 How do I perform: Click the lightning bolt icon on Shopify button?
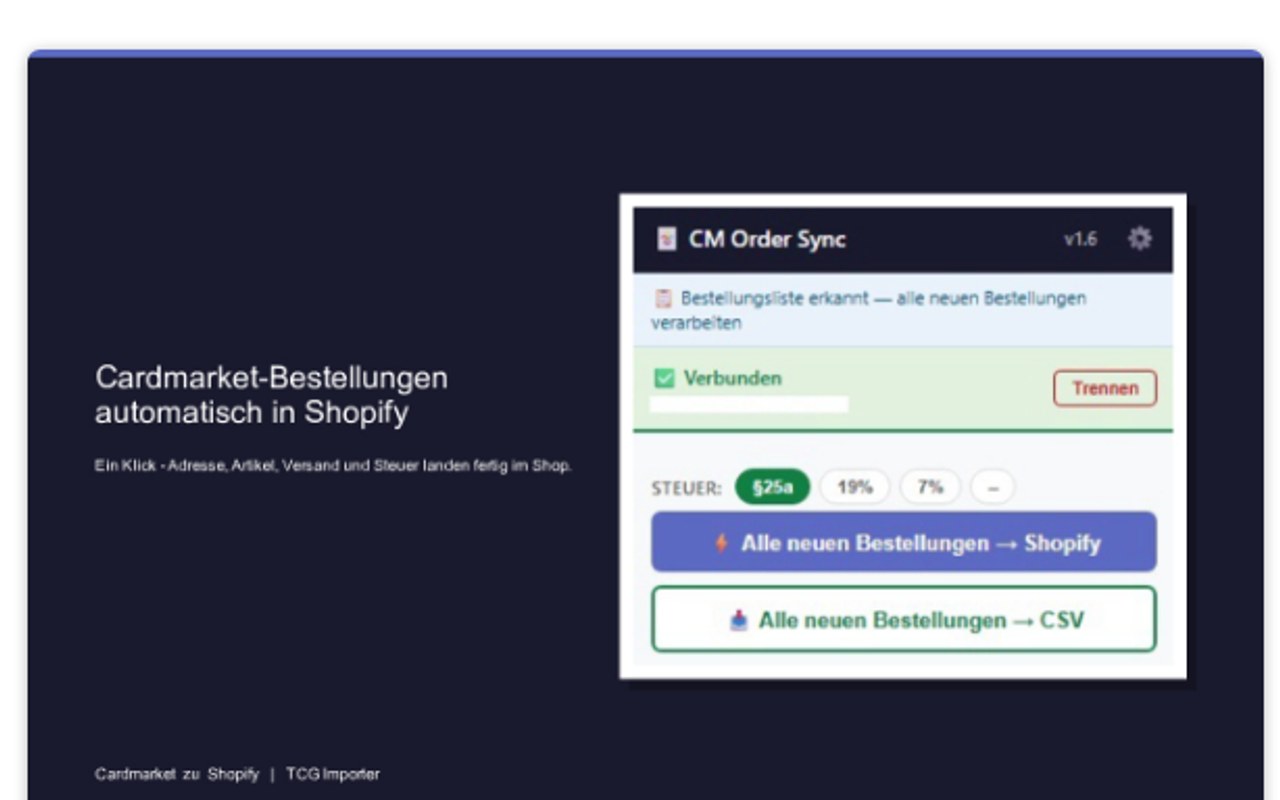pyautogui.click(x=720, y=543)
